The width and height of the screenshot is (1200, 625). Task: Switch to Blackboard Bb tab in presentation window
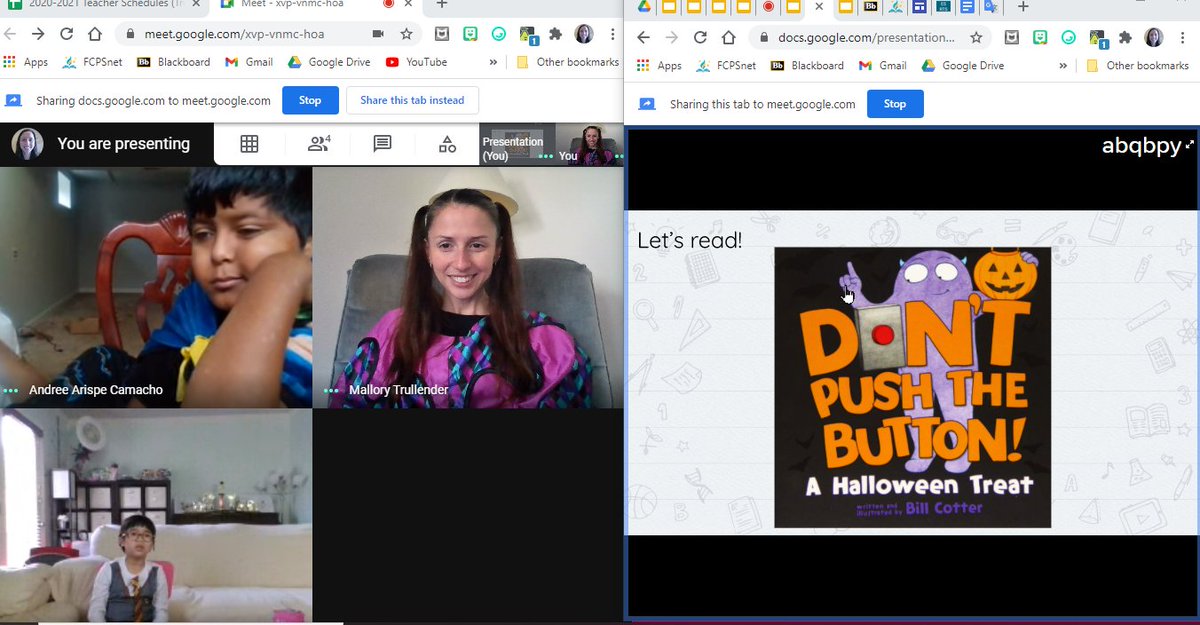coord(870,7)
